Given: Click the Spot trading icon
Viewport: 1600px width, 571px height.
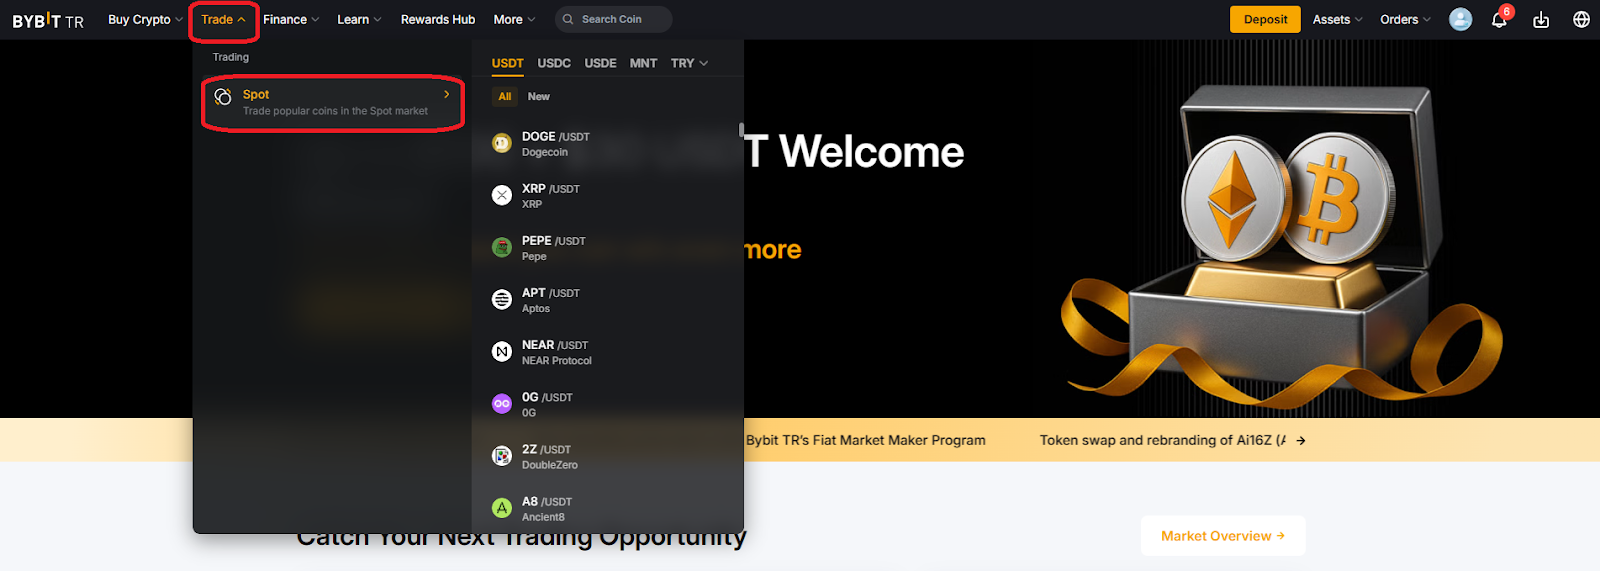Looking at the screenshot, I should tap(223, 97).
